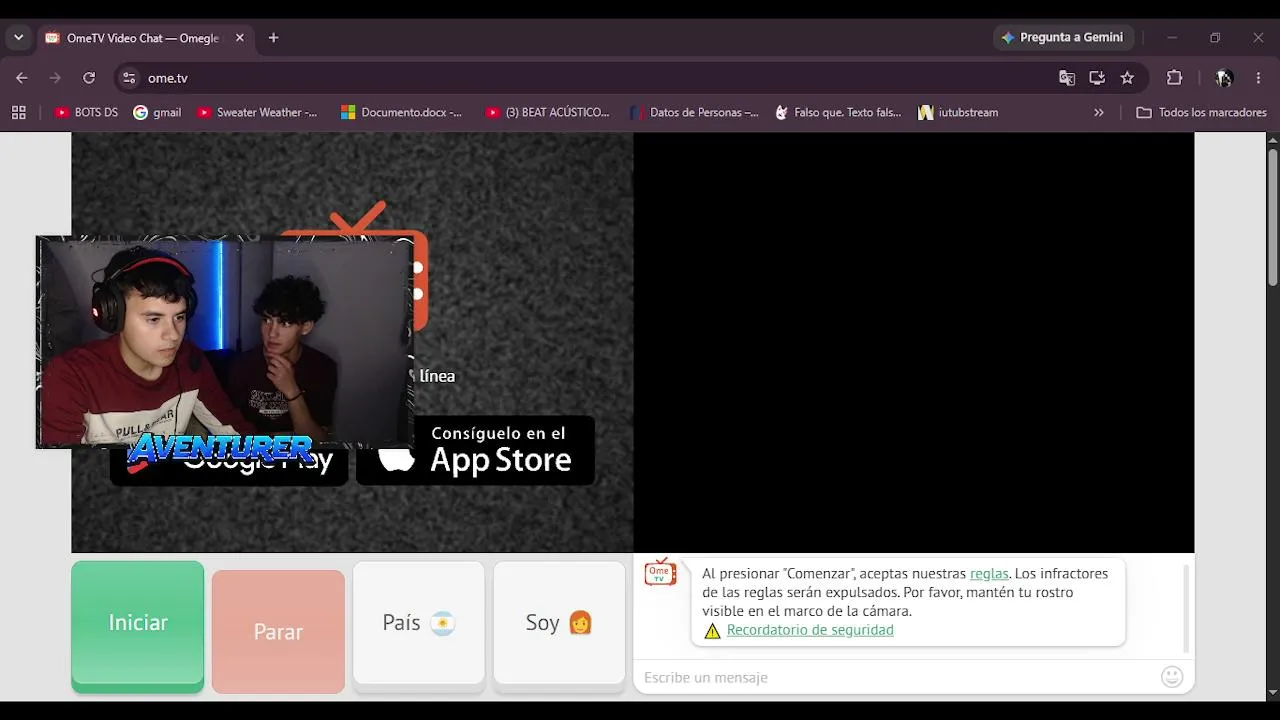
Task: Open the Datos de Personas bookmark
Action: pos(694,113)
